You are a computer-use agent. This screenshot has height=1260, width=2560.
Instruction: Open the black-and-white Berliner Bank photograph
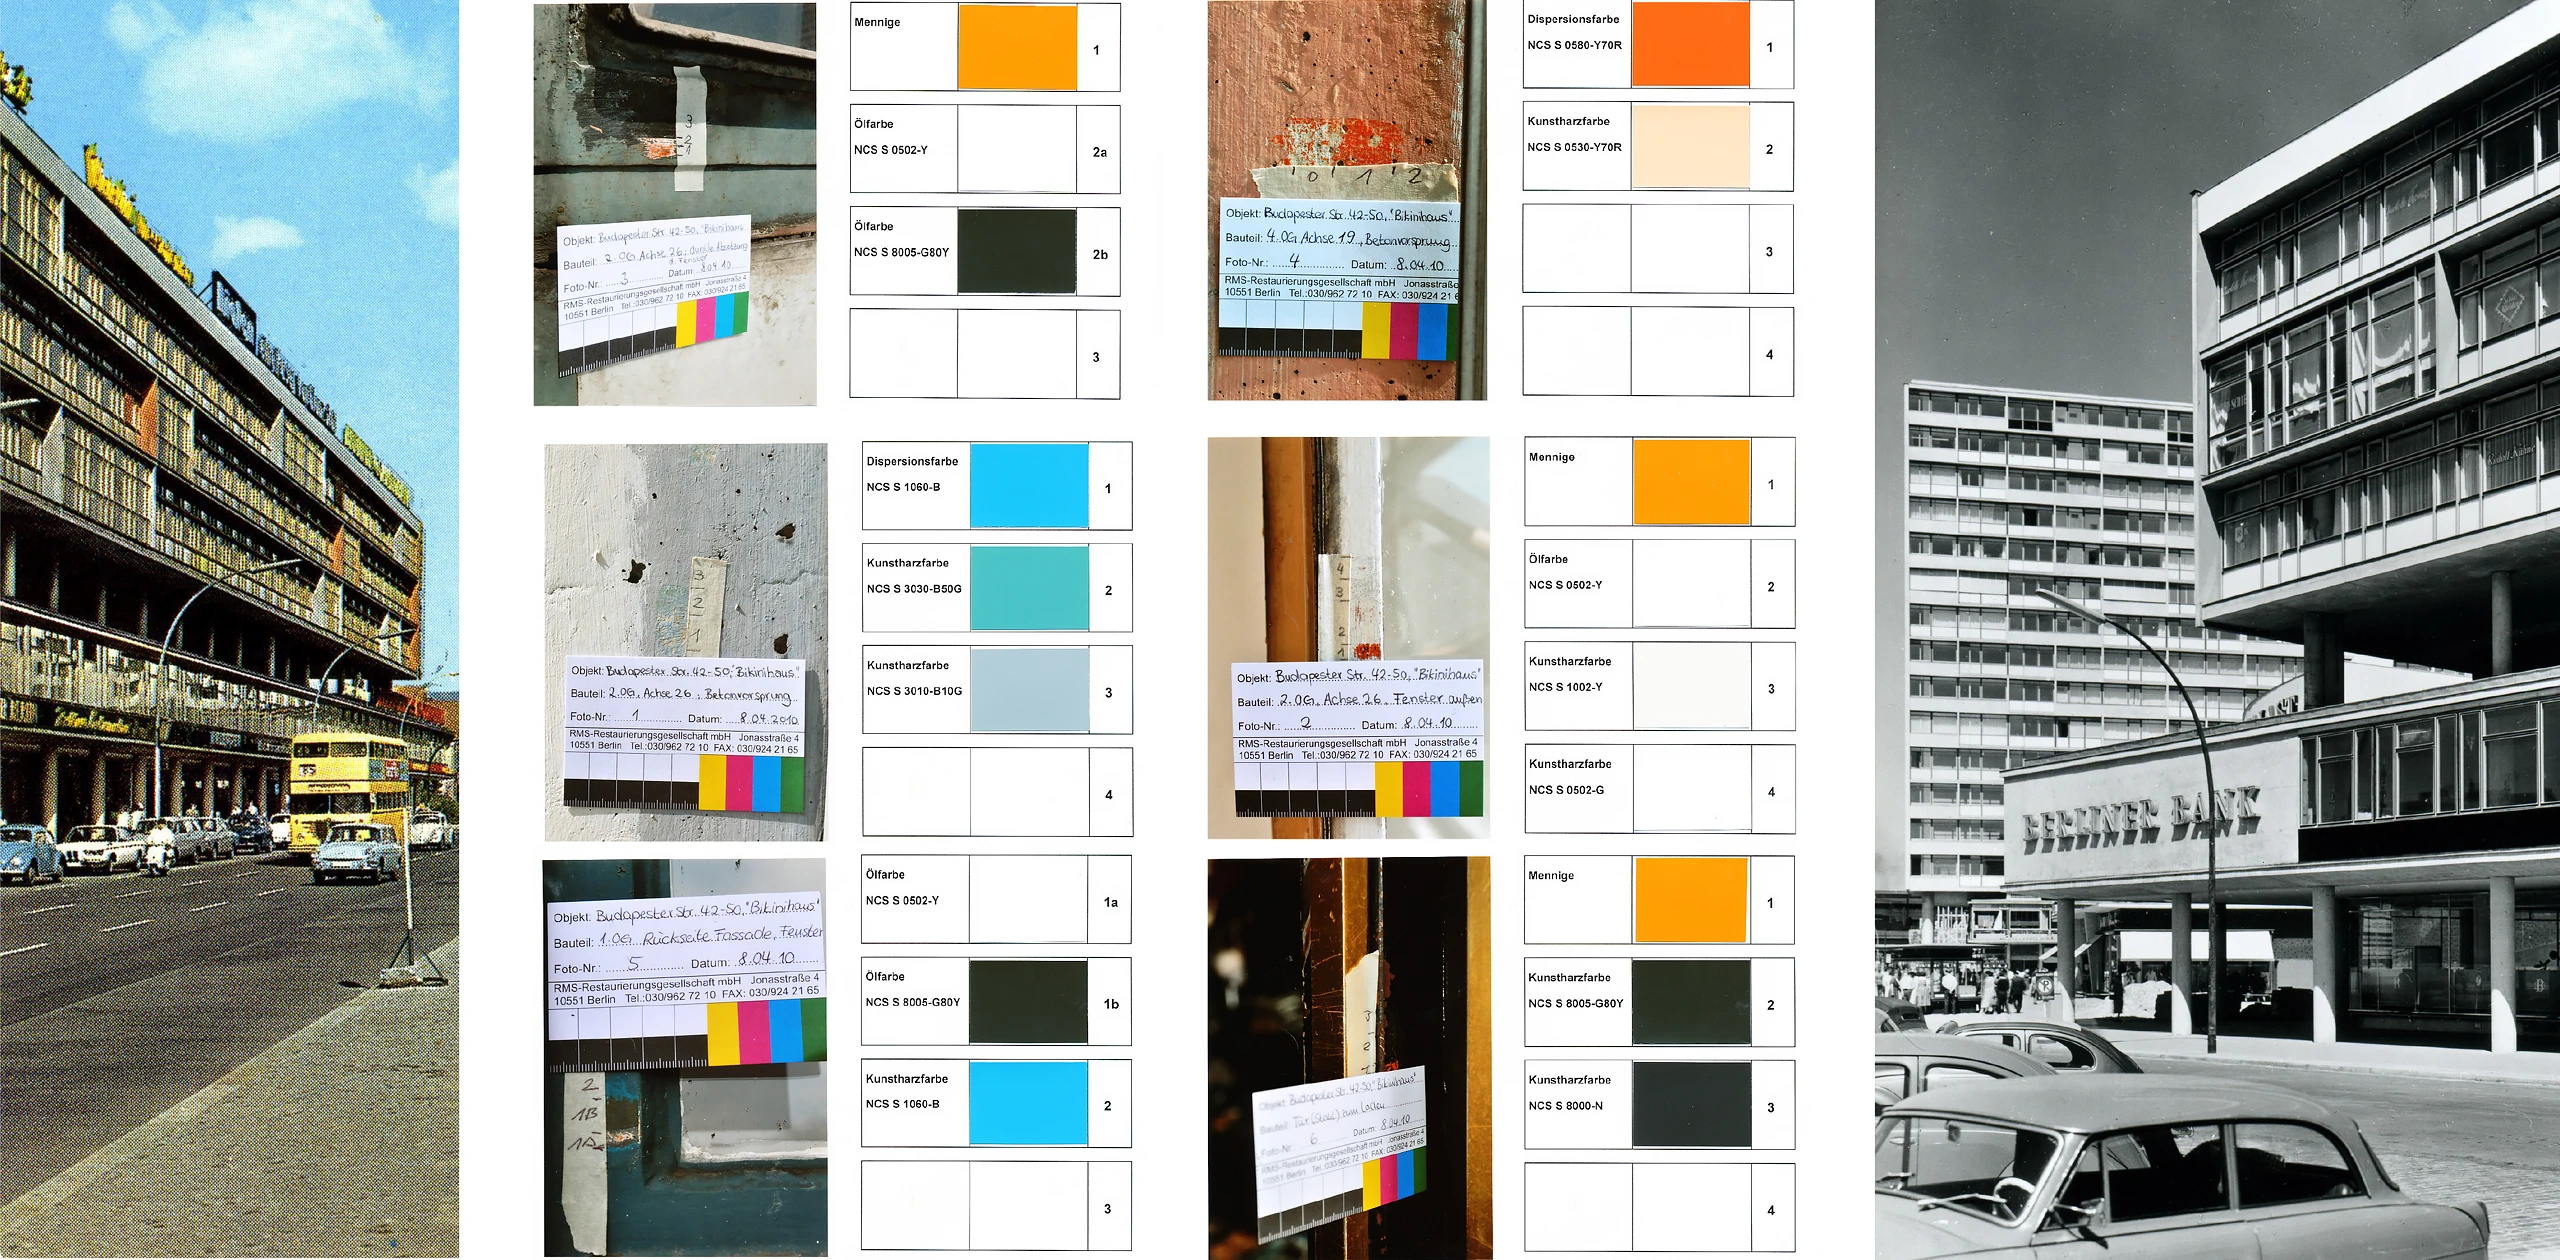click(2216, 630)
